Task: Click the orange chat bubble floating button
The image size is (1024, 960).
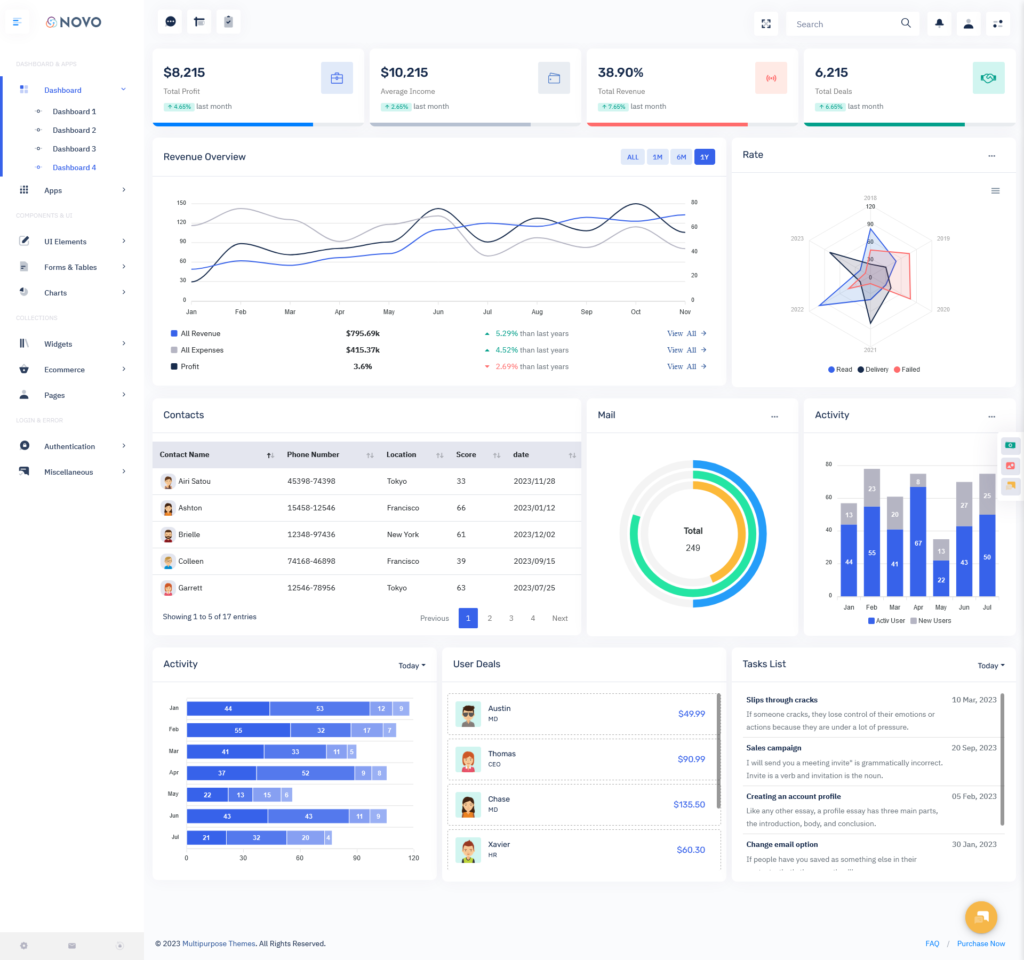Action: point(981,917)
